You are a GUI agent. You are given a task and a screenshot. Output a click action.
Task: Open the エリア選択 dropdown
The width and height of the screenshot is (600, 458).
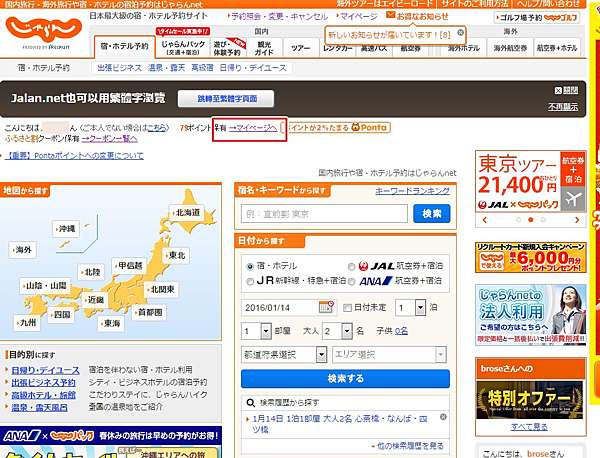389,355
